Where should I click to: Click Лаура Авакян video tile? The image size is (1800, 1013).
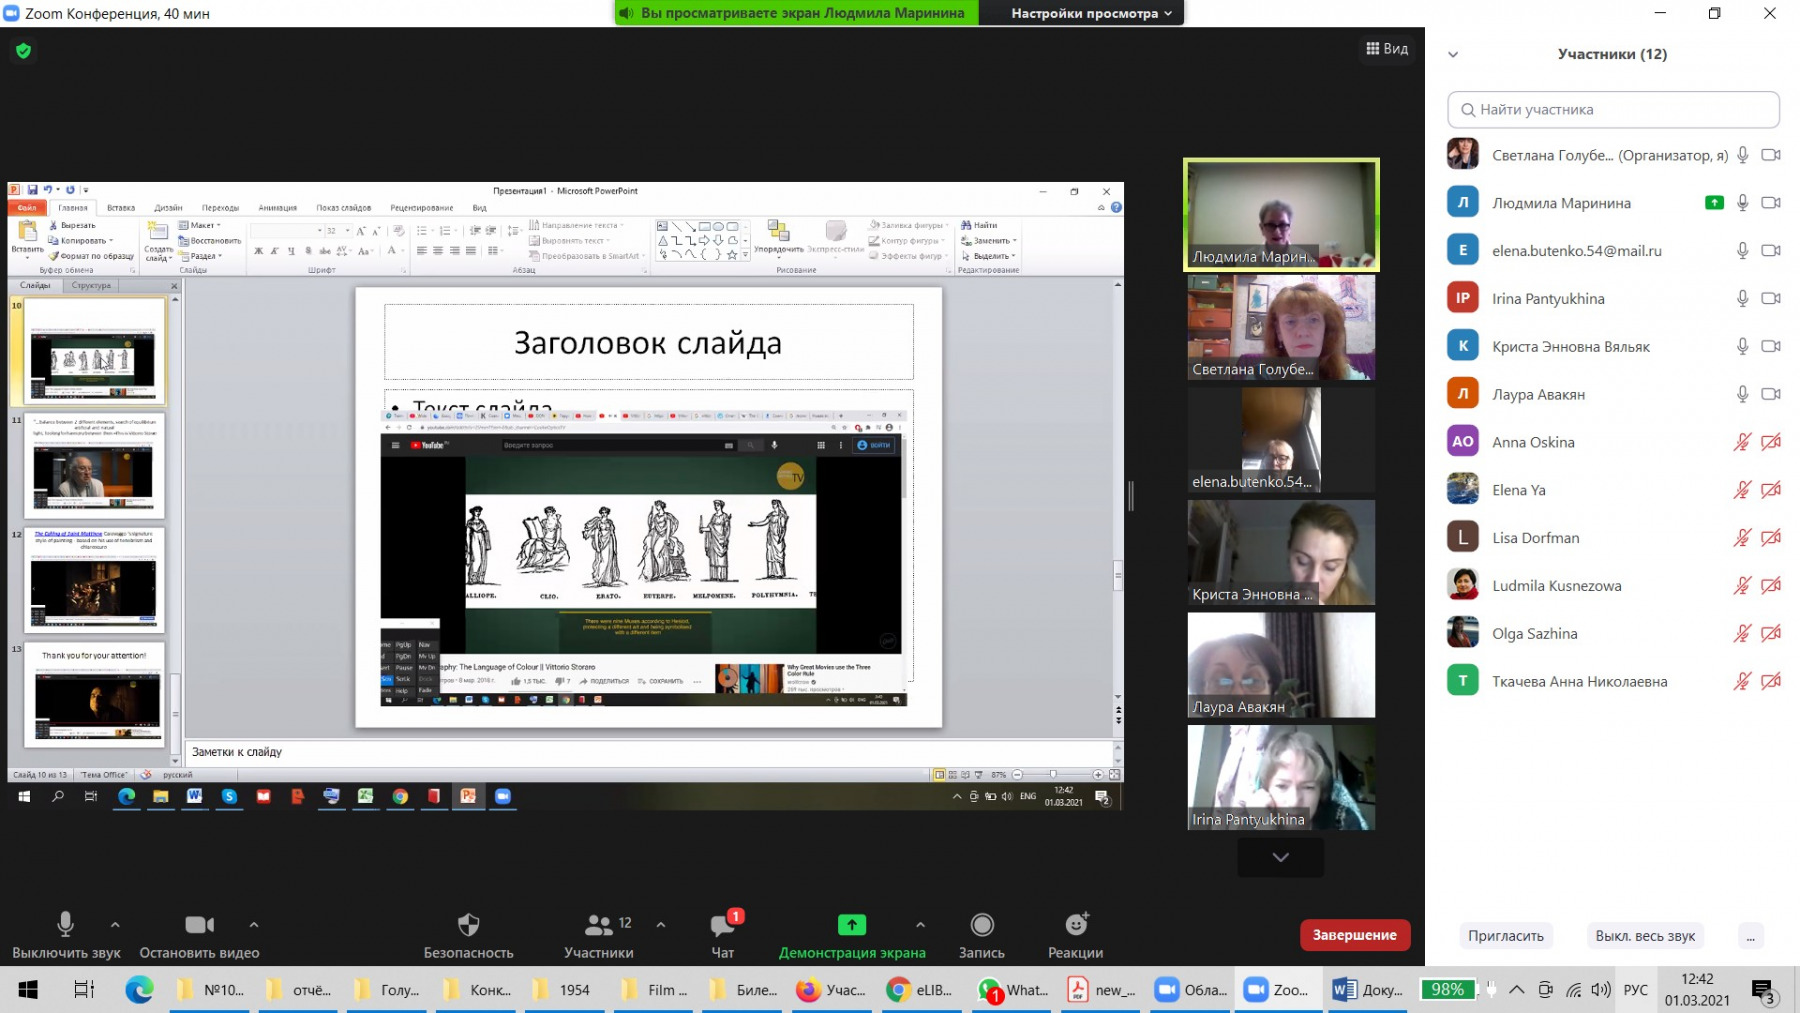[1281, 665]
